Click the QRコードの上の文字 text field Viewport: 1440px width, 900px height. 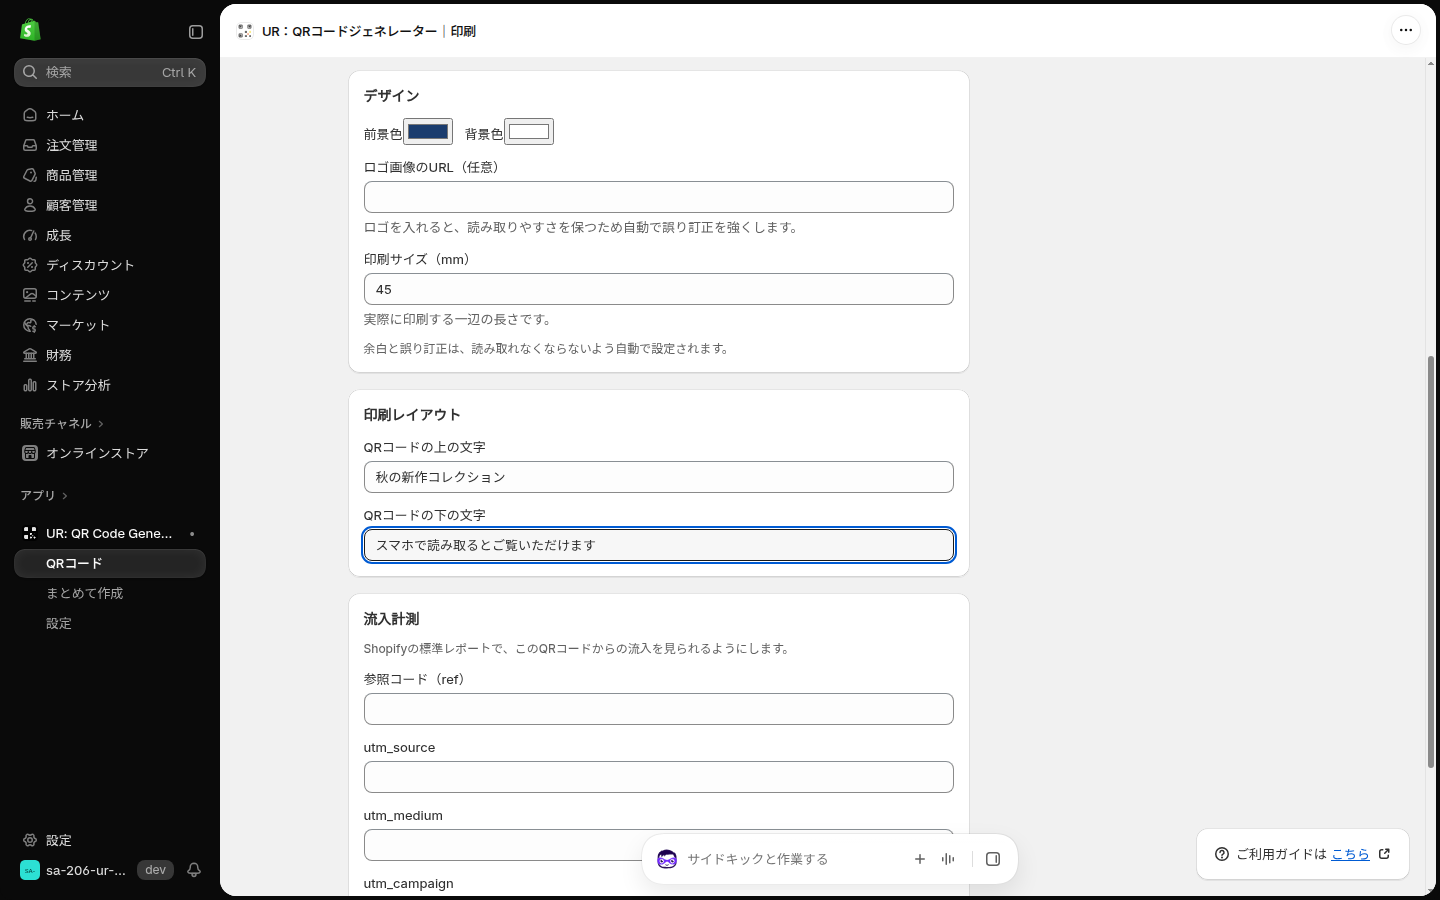point(659,477)
